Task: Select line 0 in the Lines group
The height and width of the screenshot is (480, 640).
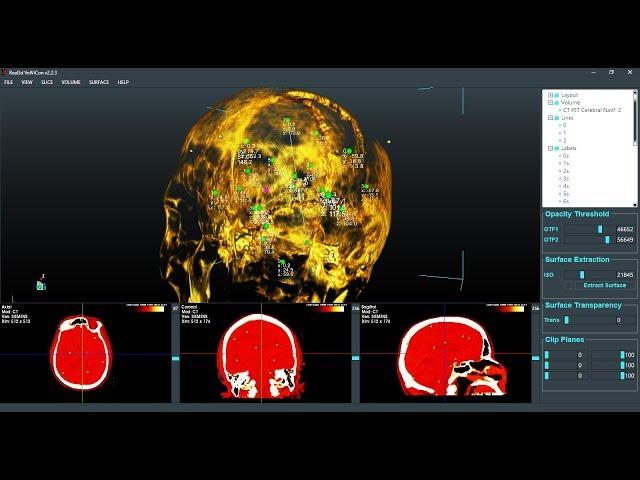Action: click(x=564, y=125)
